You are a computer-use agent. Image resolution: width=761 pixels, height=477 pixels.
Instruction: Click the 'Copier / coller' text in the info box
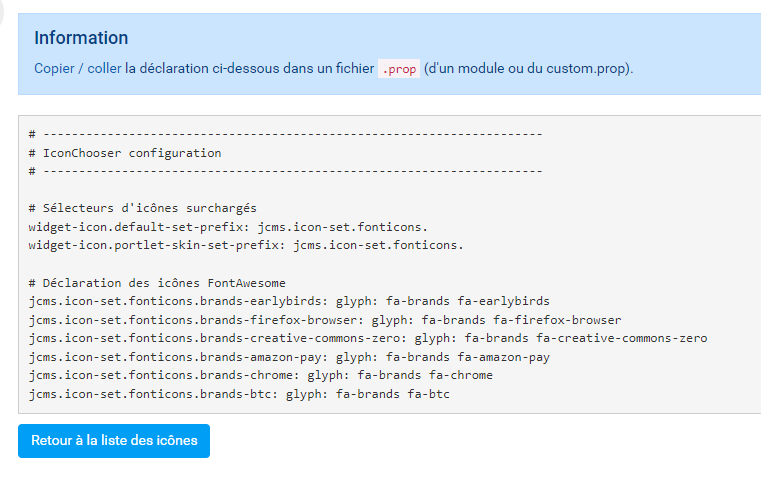click(78, 68)
